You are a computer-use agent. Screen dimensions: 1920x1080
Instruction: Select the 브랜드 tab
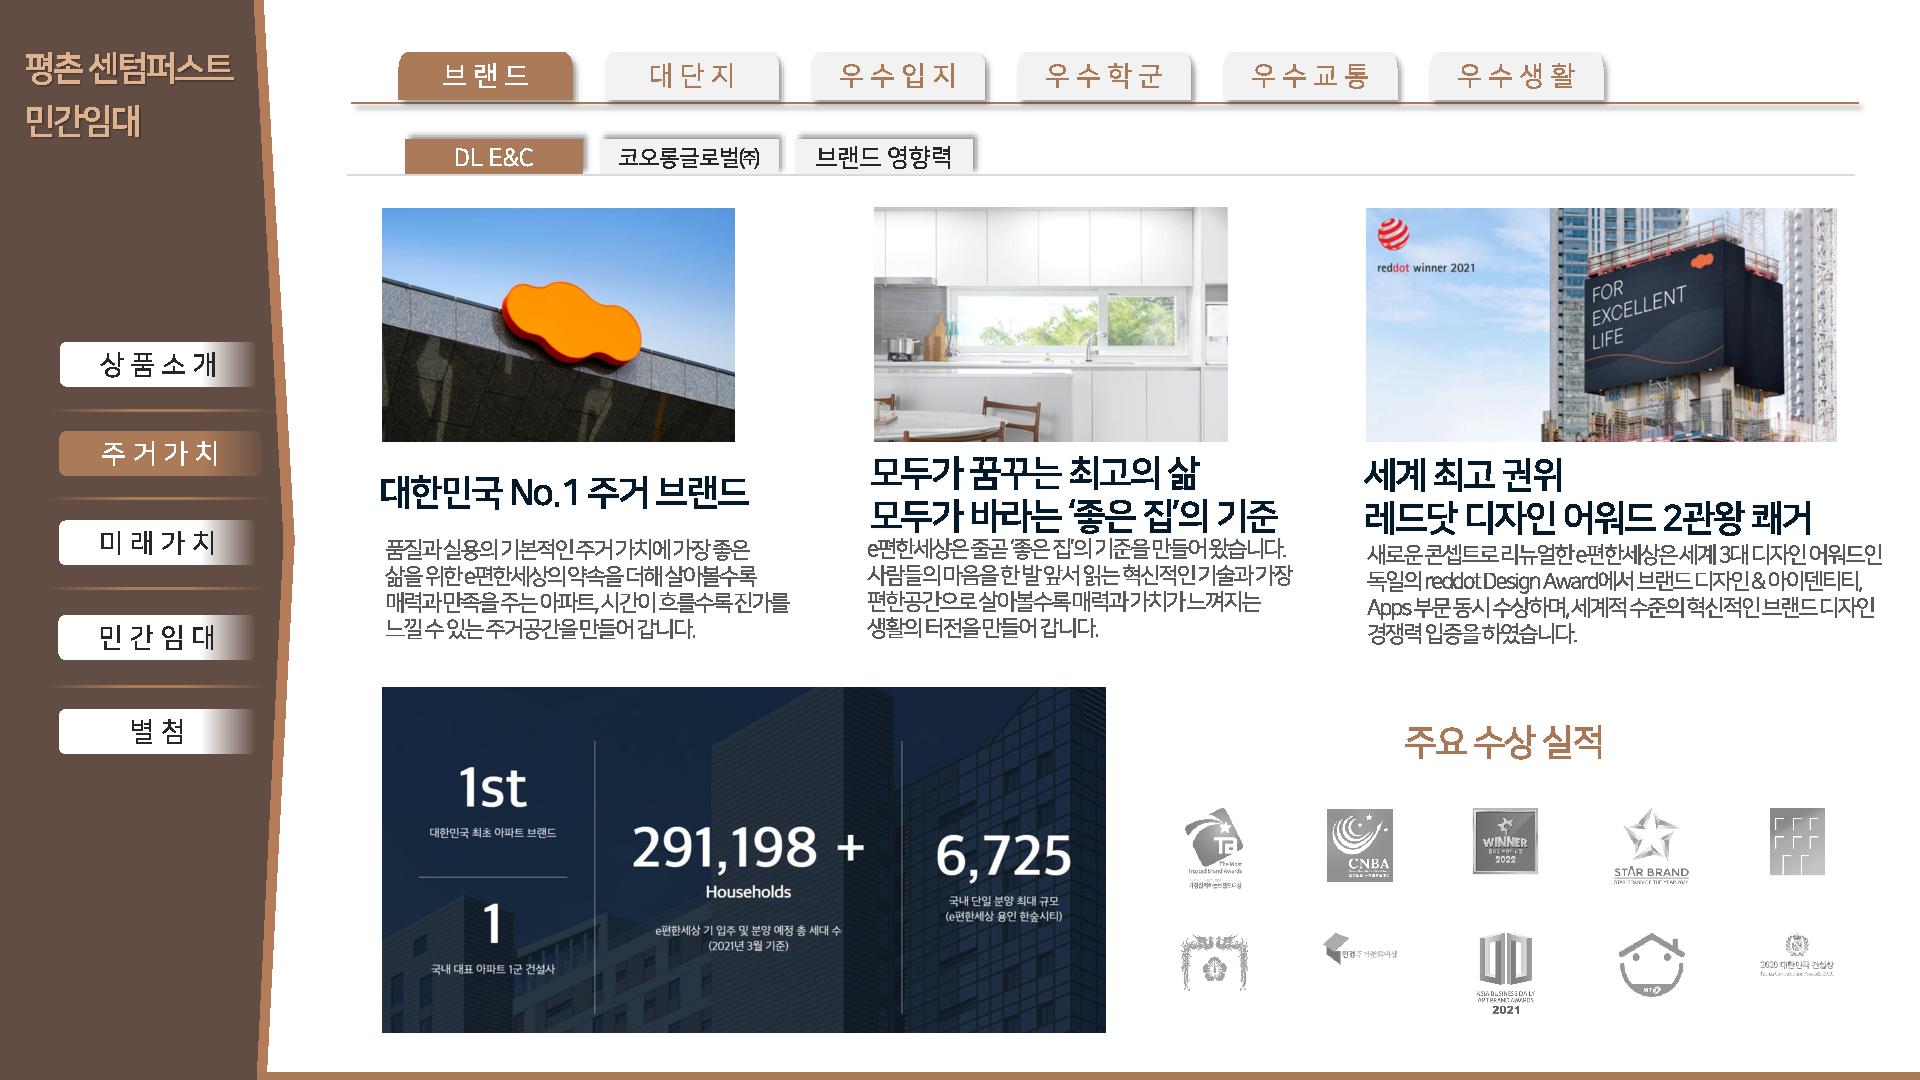[x=486, y=76]
